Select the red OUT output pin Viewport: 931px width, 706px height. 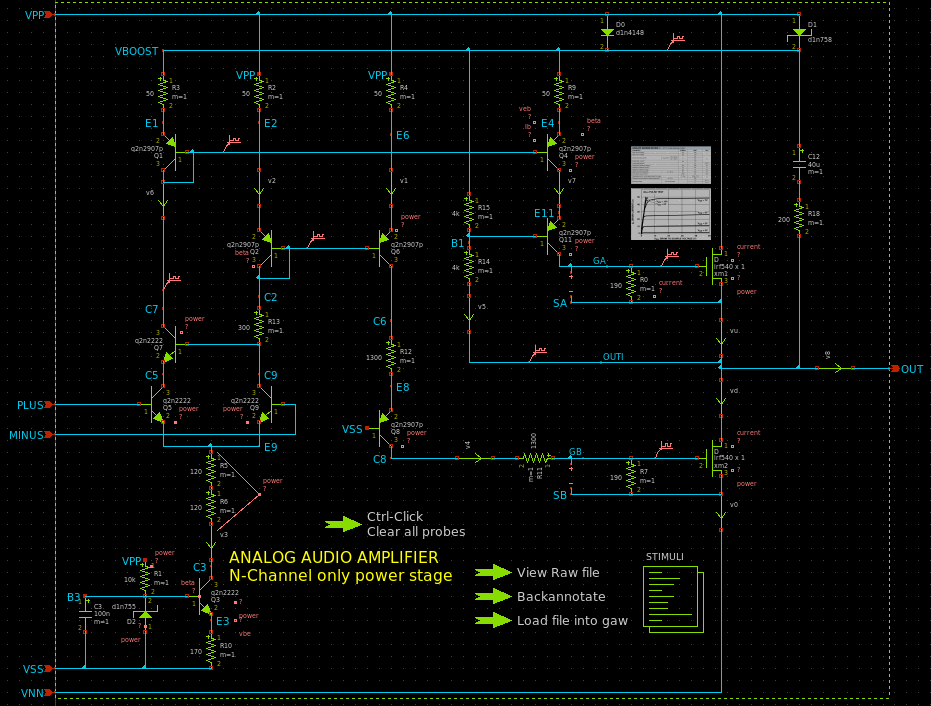[x=895, y=369]
